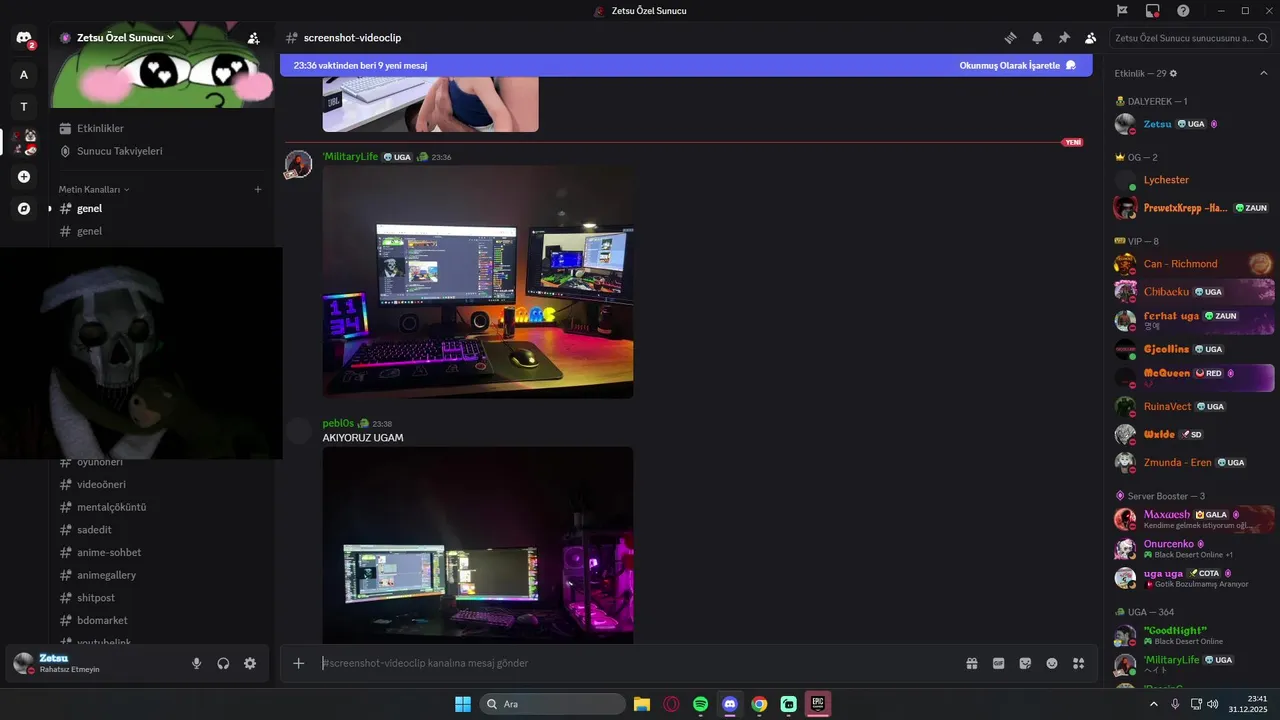Screen dimensions: 1280x720
Task: Open gift icon in message bar
Action: pos(971,663)
